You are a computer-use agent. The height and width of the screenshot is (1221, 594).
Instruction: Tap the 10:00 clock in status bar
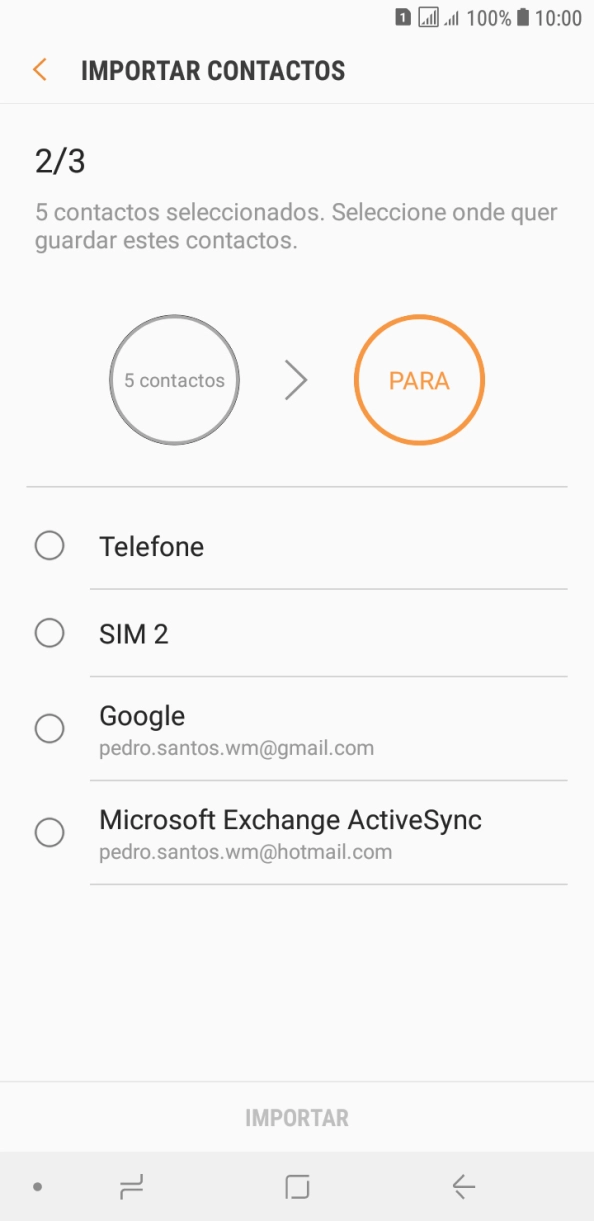click(560, 17)
